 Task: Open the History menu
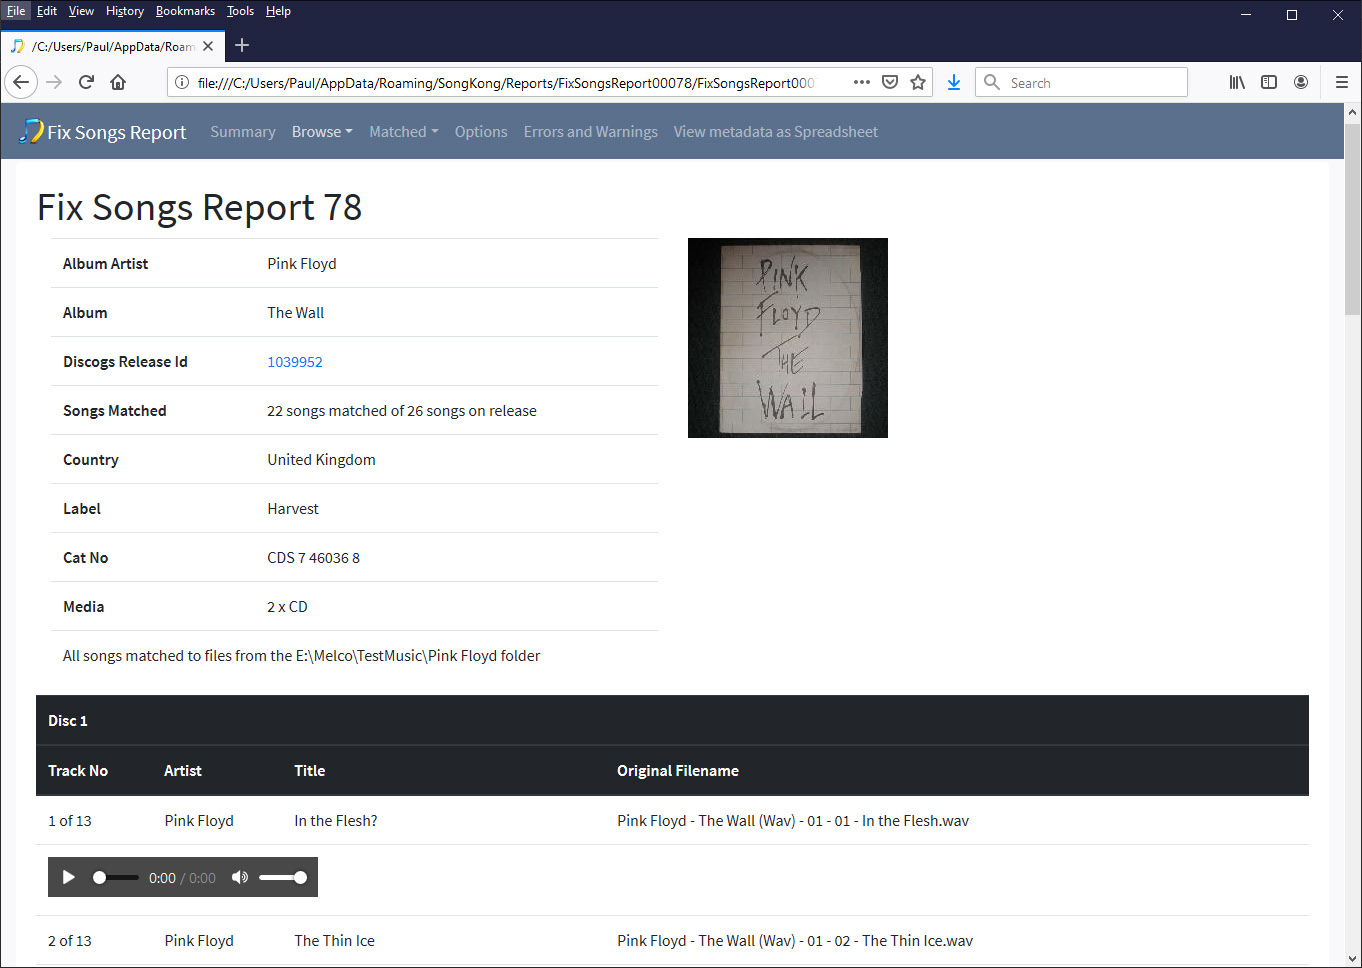click(125, 11)
